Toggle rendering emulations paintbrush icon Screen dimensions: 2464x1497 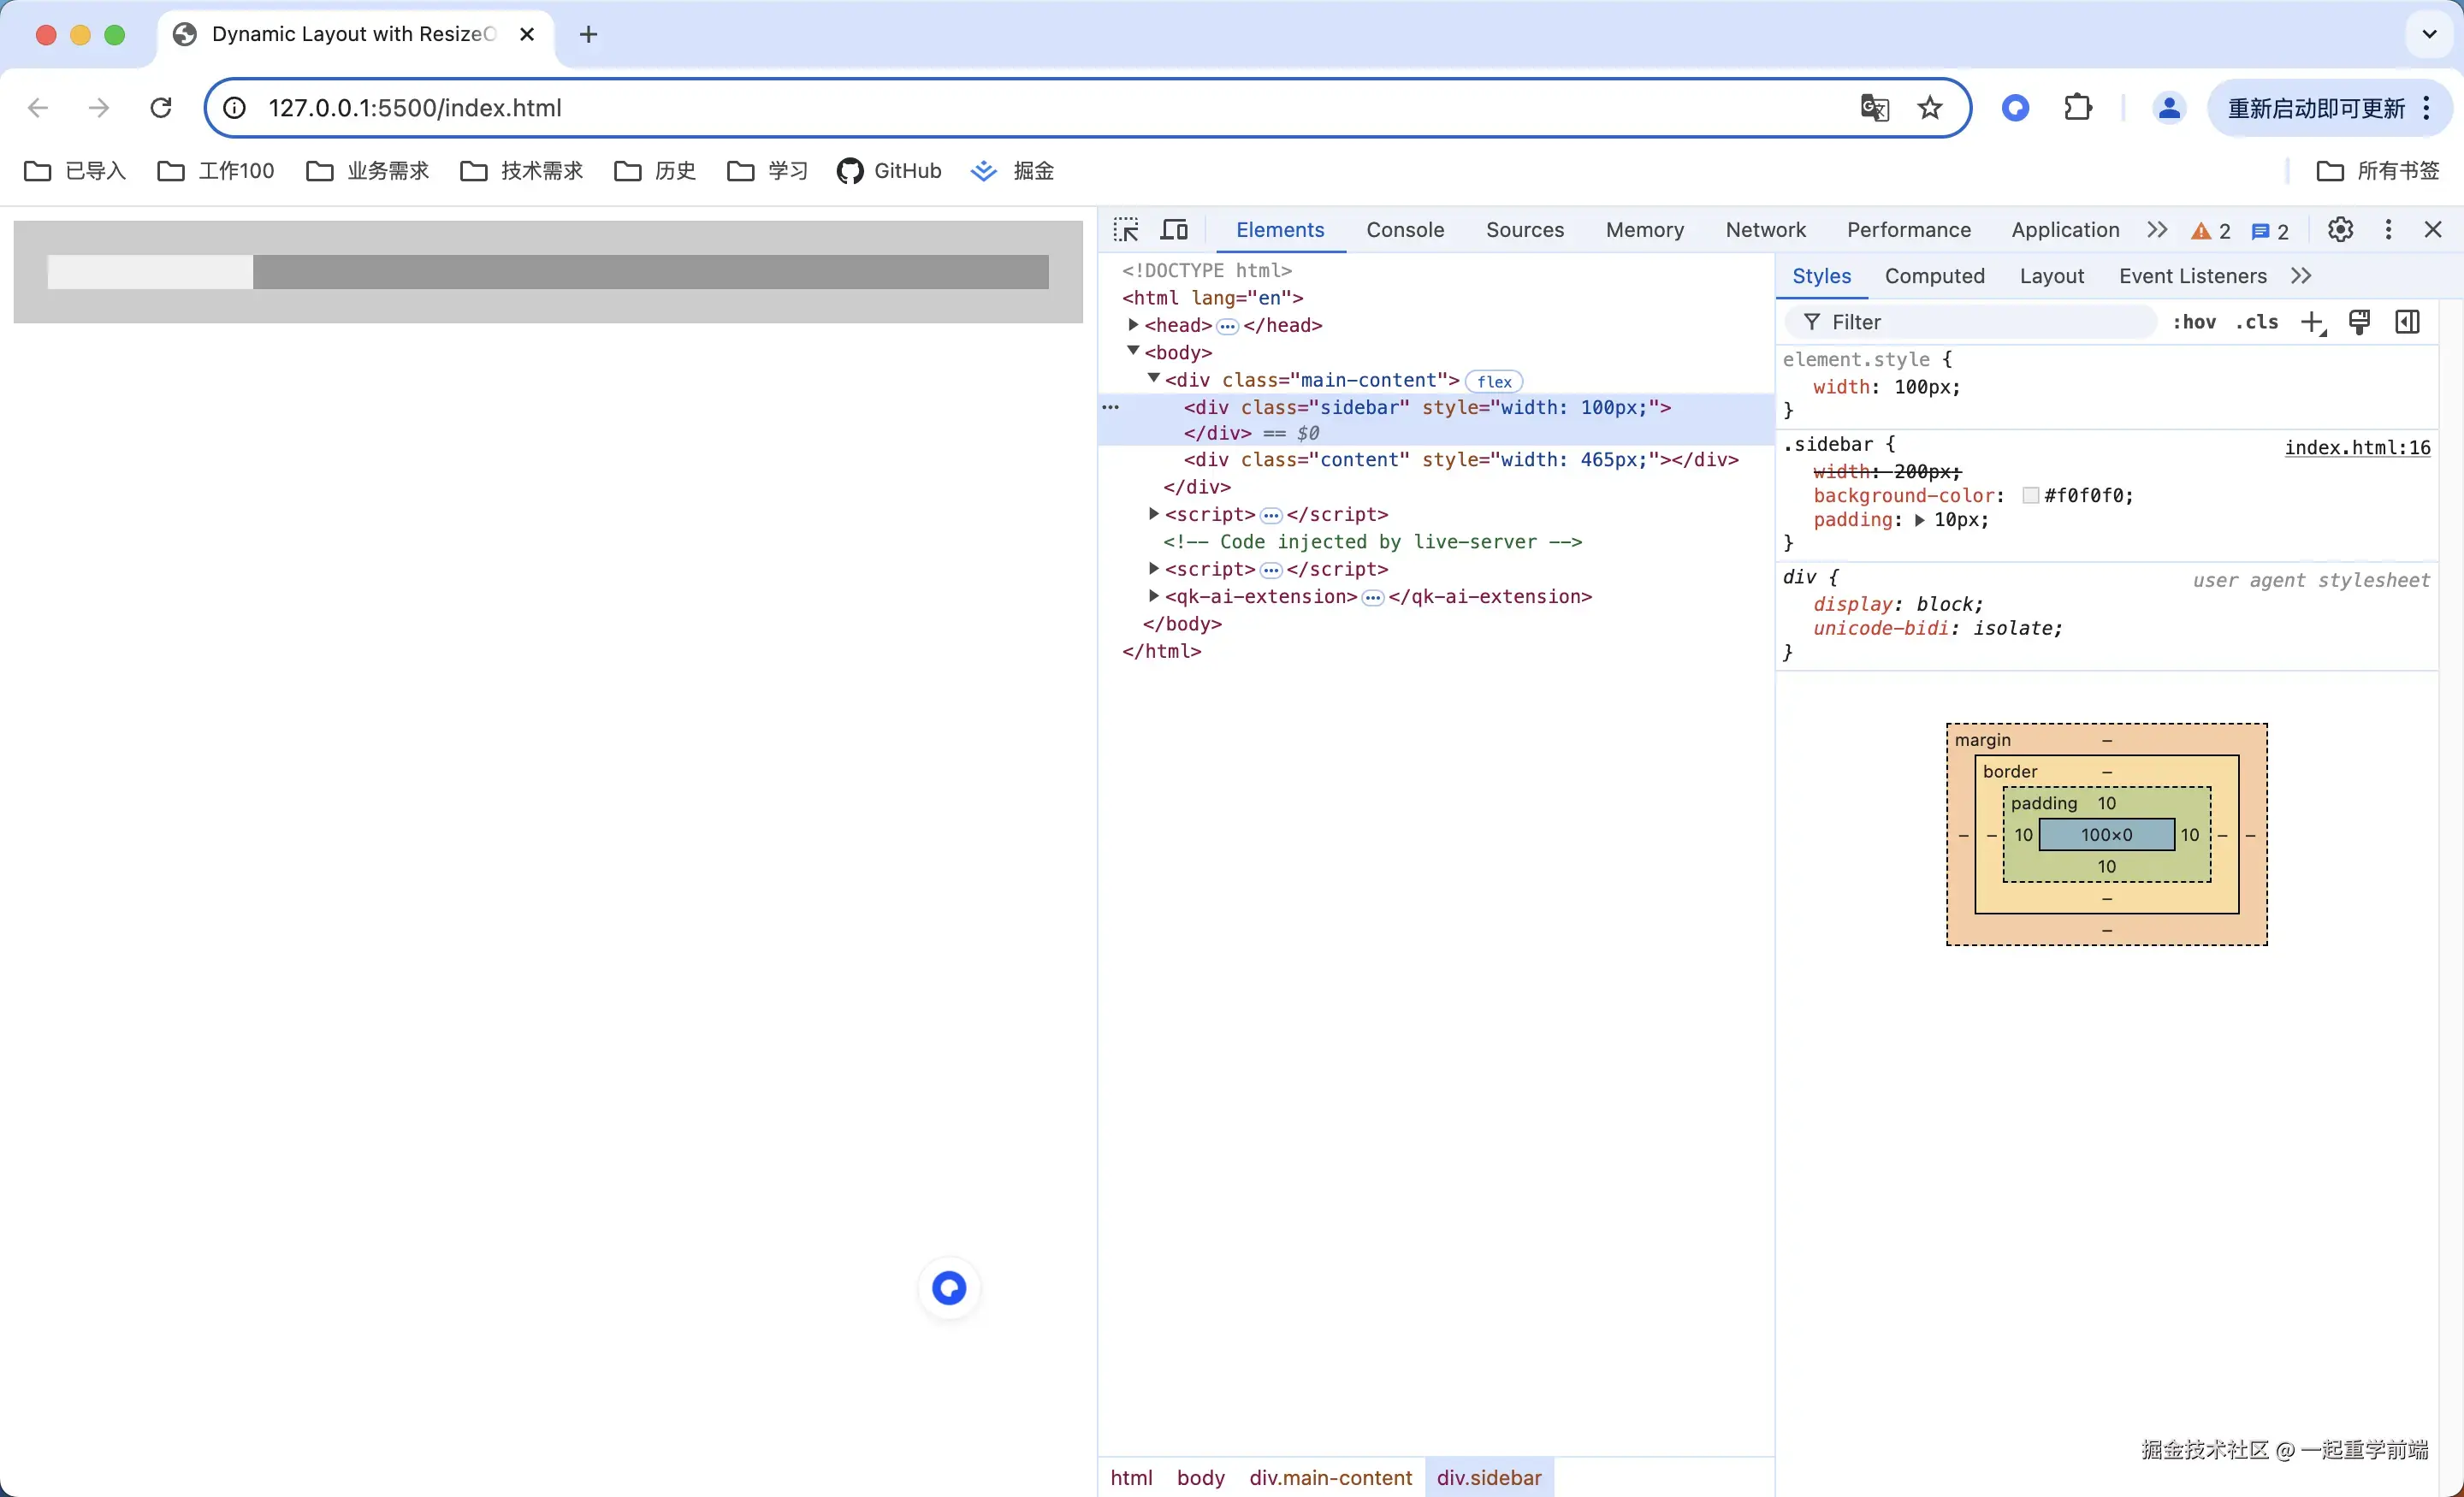pos(2359,322)
